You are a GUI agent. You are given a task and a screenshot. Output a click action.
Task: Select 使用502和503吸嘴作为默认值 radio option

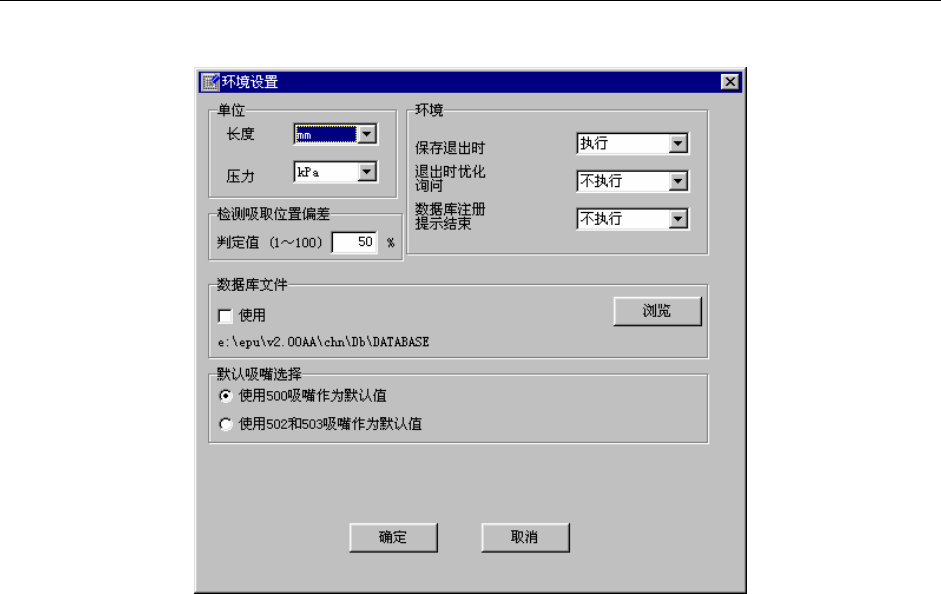pyautogui.click(x=226, y=424)
